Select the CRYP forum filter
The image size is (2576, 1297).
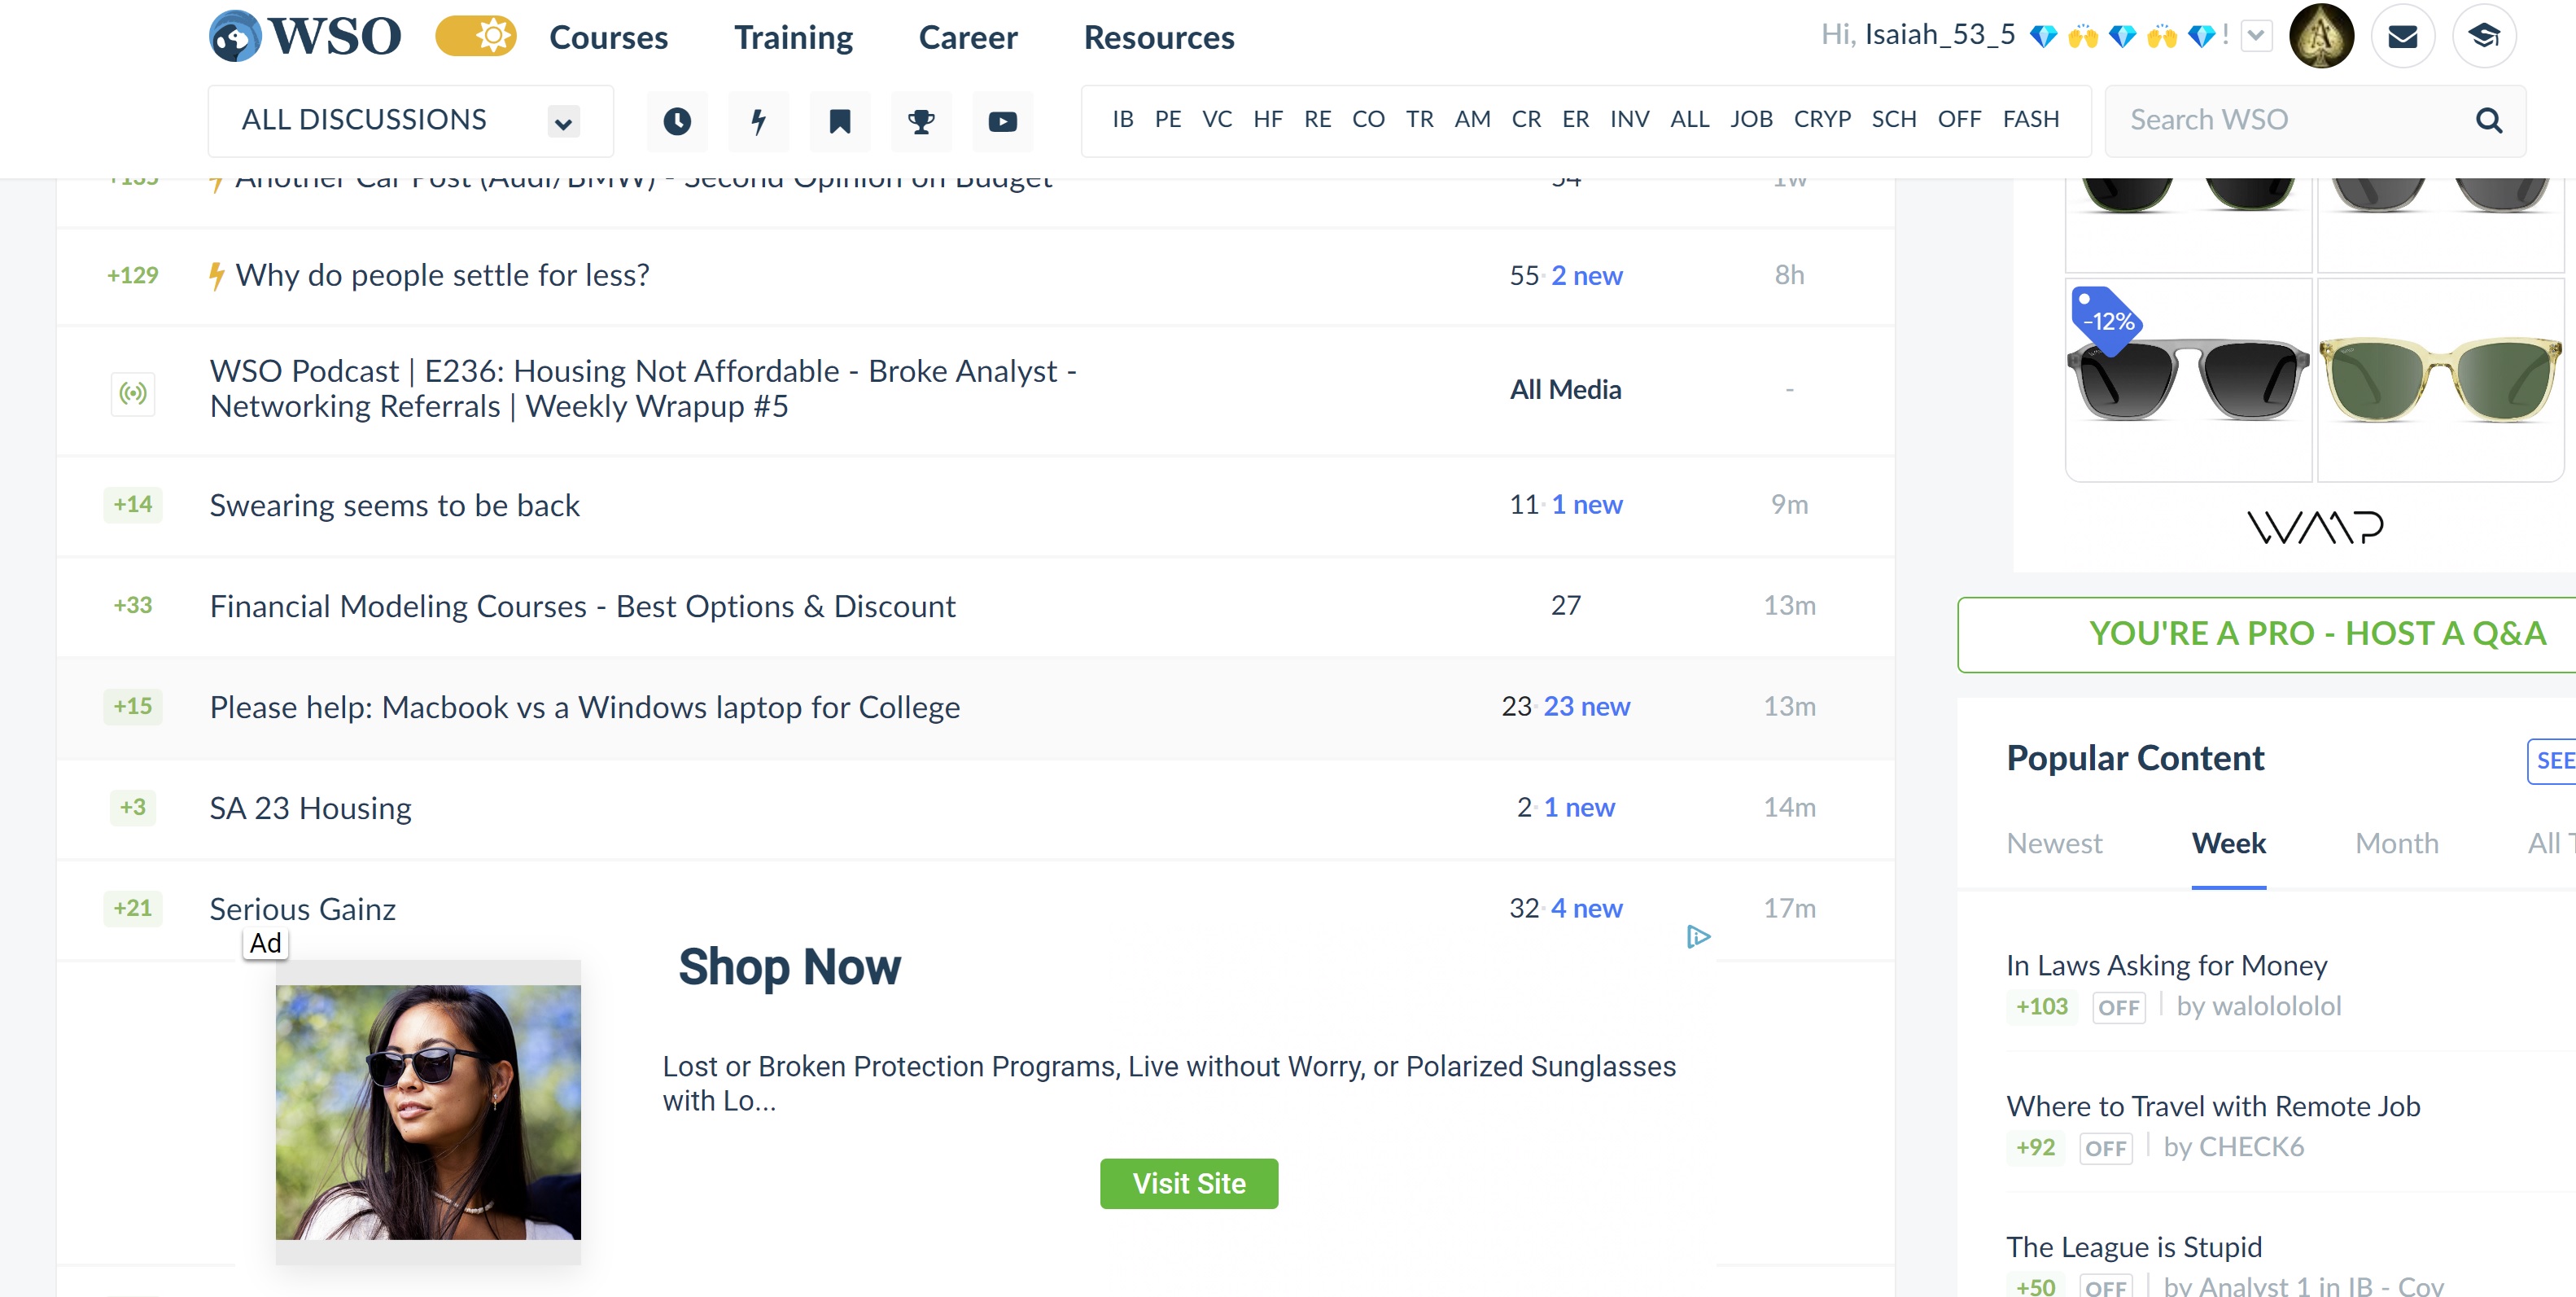1822,119
